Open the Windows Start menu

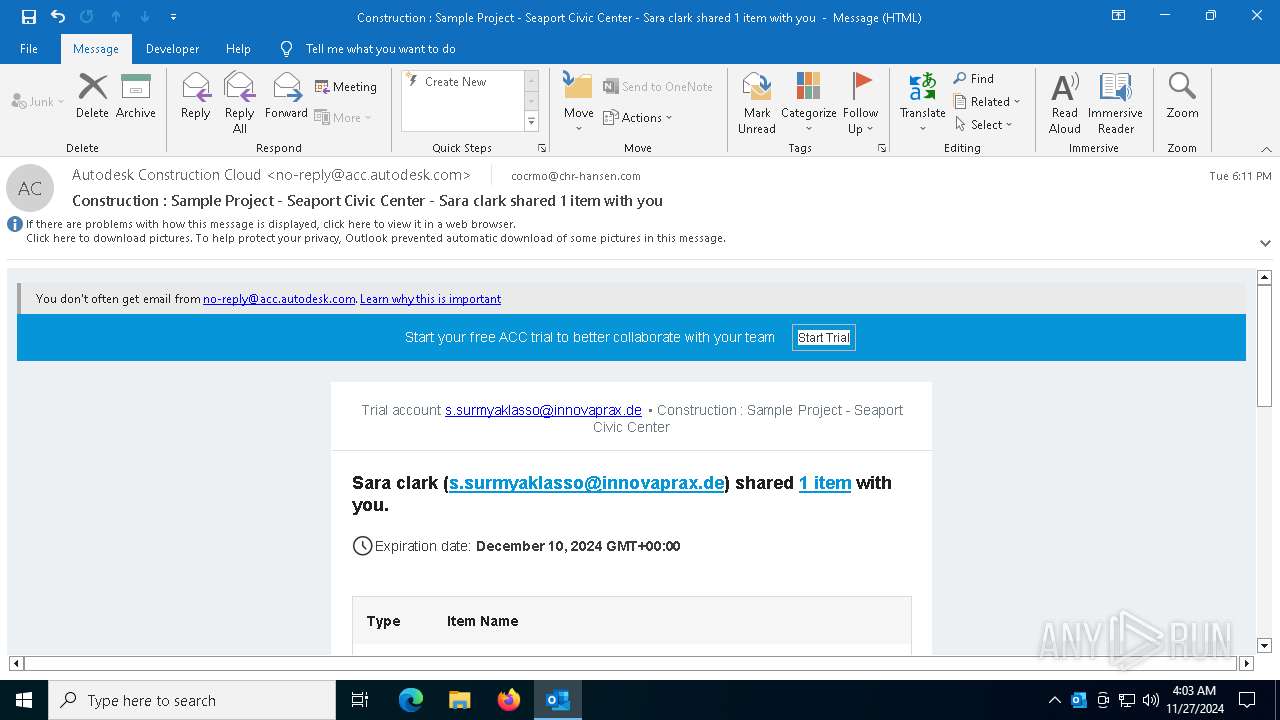(24, 700)
